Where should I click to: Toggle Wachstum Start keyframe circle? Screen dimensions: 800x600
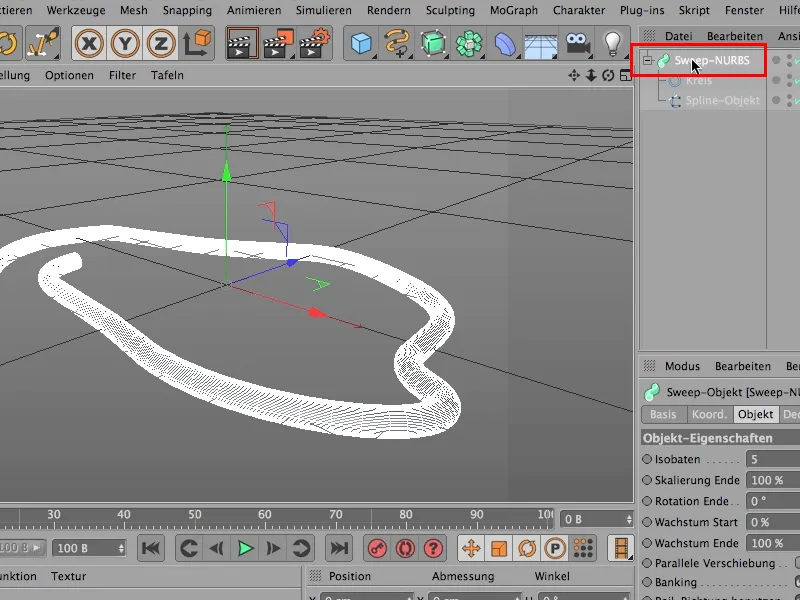647,522
